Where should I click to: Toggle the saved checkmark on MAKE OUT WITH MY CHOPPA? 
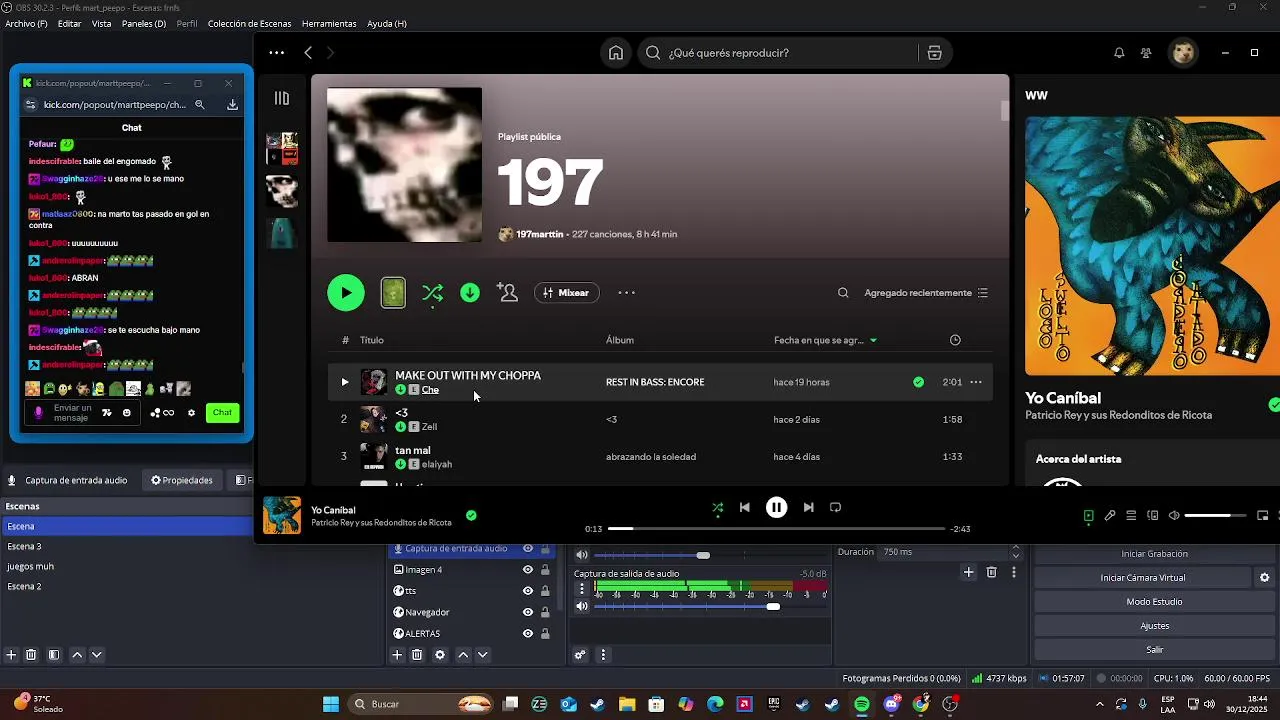tap(918, 382)
